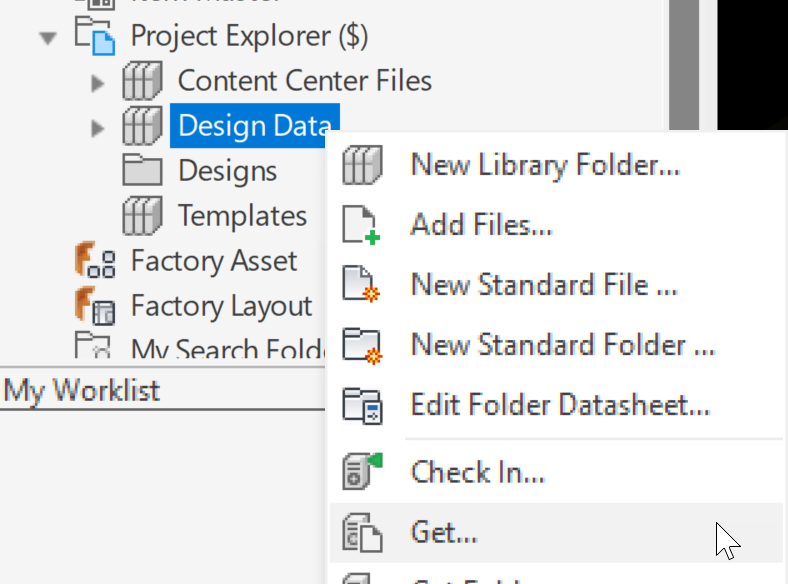The height and width of the screenshot is (584, 788).
Task: Click the New Library Folder icon
Action: point(362,165)
